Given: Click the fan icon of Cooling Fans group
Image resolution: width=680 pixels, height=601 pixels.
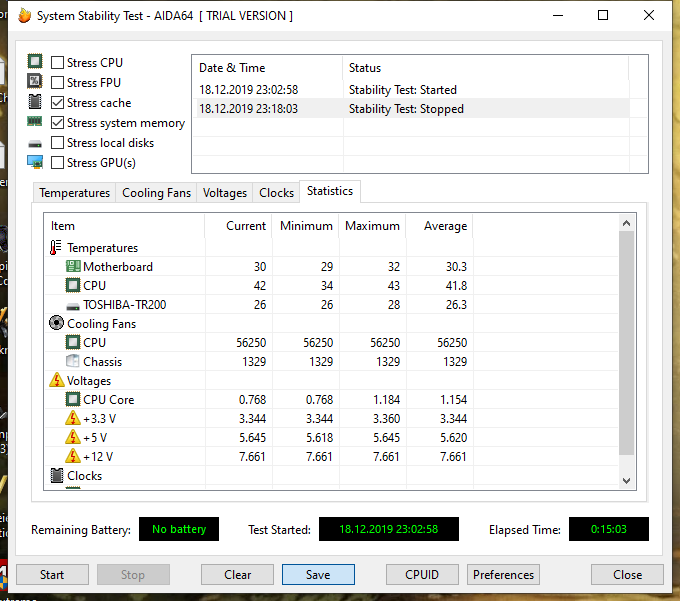Looking at the screenshot, I should point(56,323).
